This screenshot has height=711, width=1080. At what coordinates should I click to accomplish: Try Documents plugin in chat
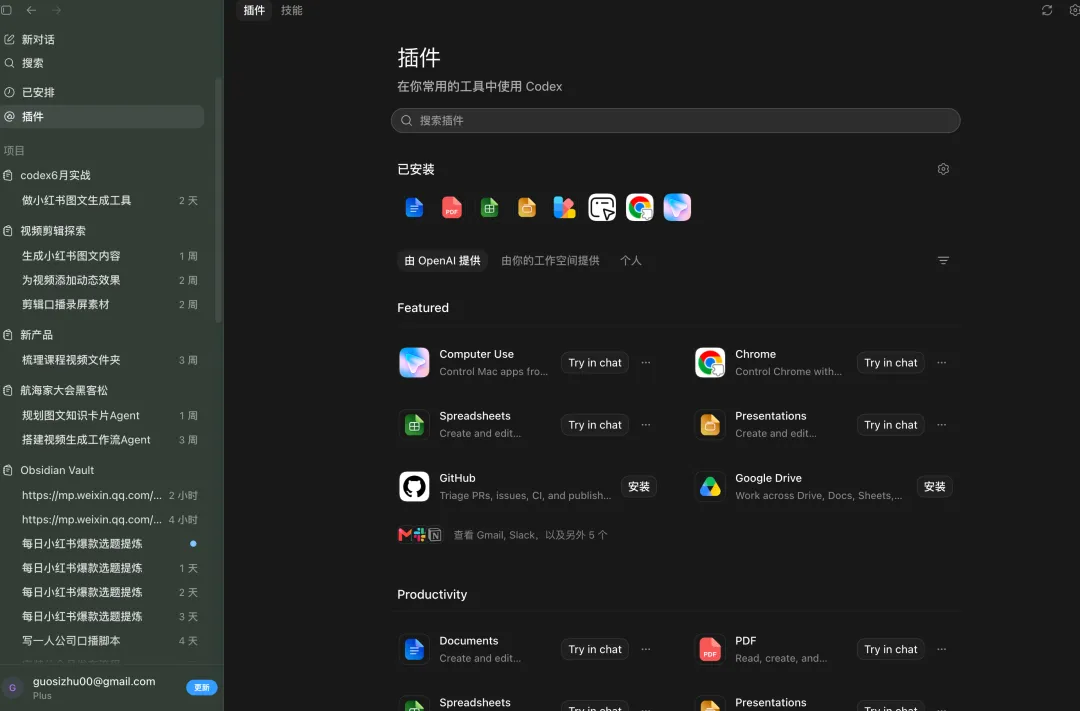point(595,649)
